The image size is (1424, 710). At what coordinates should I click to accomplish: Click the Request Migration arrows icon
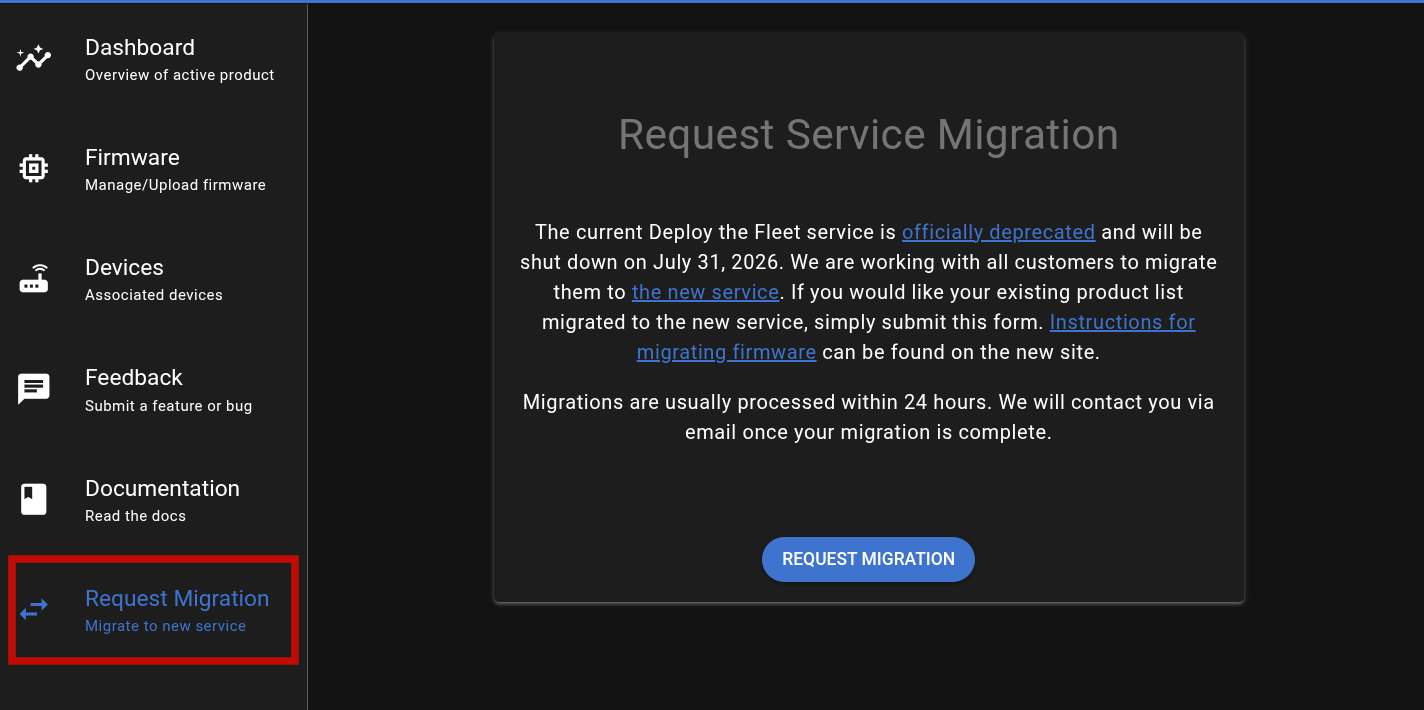(x=33, y=609)
